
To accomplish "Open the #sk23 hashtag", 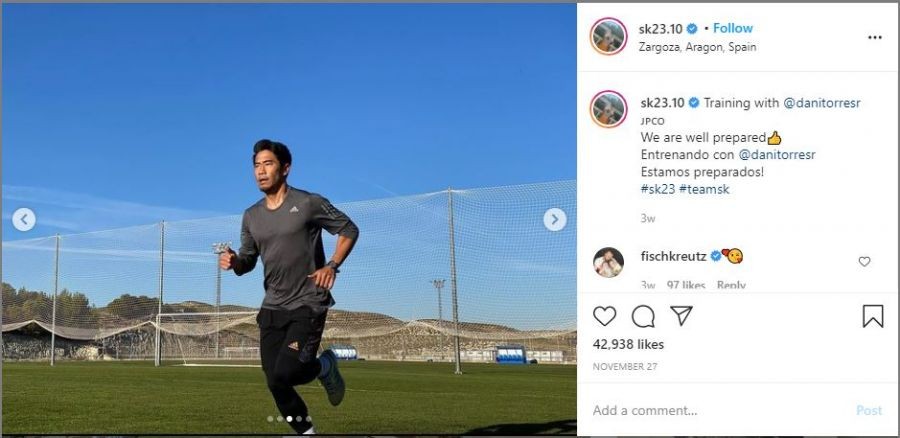I will tap(657, 189).
